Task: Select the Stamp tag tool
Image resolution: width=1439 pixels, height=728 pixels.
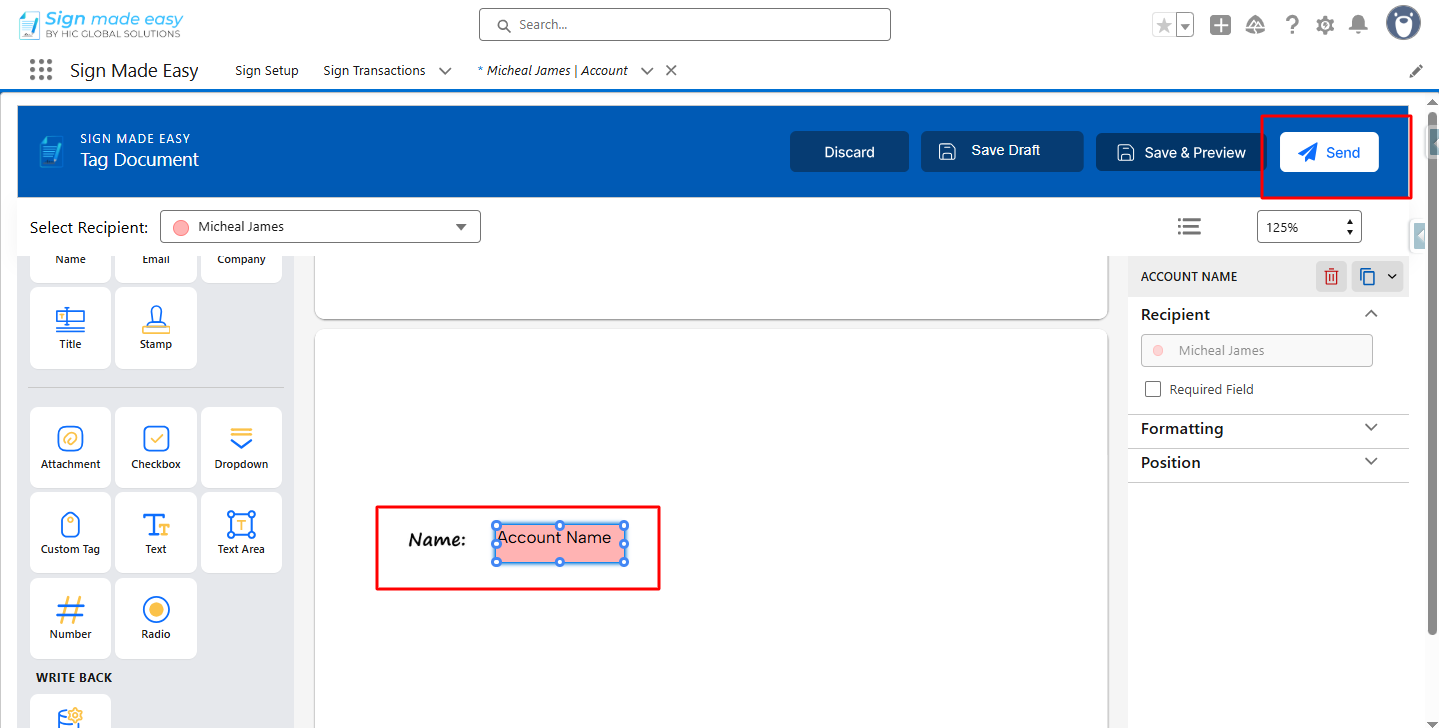Action: (x=156, y=328)
